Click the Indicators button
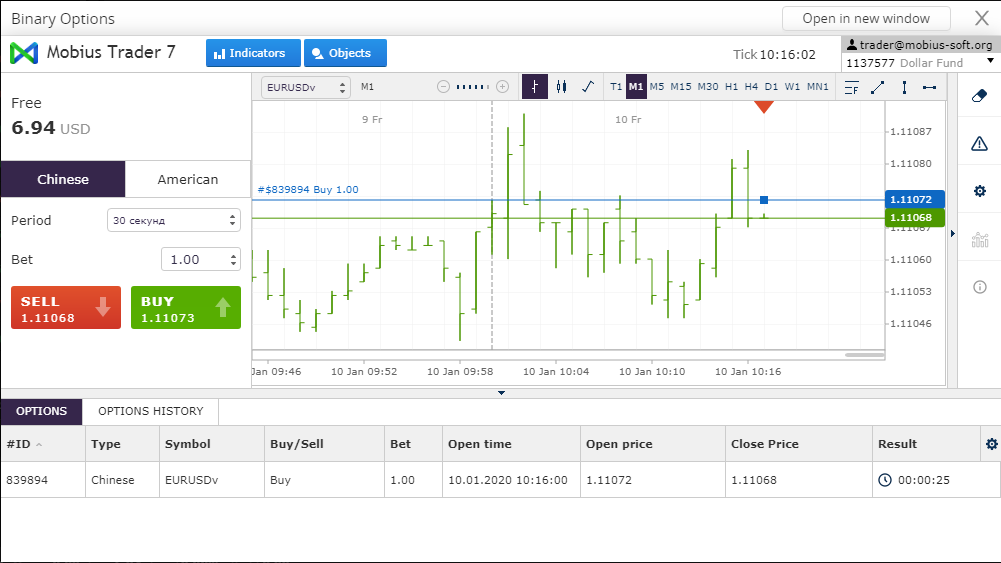 tap(253, 53)
